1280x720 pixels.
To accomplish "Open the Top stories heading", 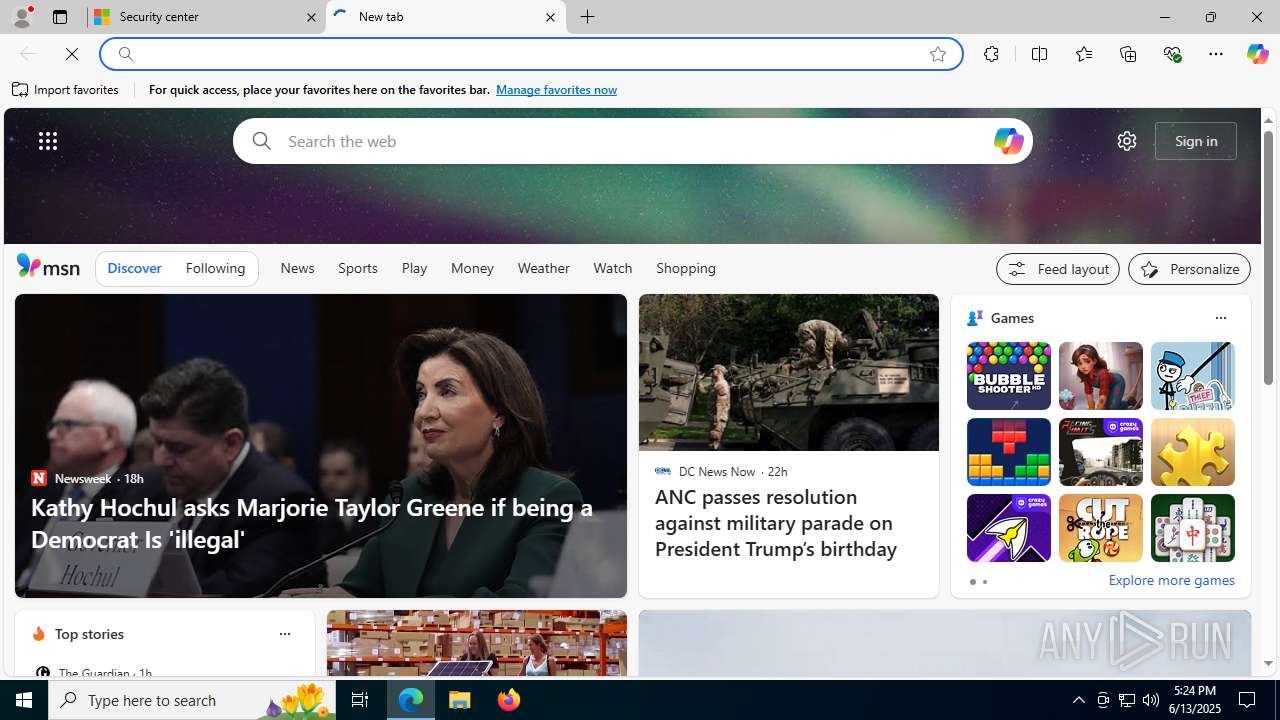I will click(89, 634).
